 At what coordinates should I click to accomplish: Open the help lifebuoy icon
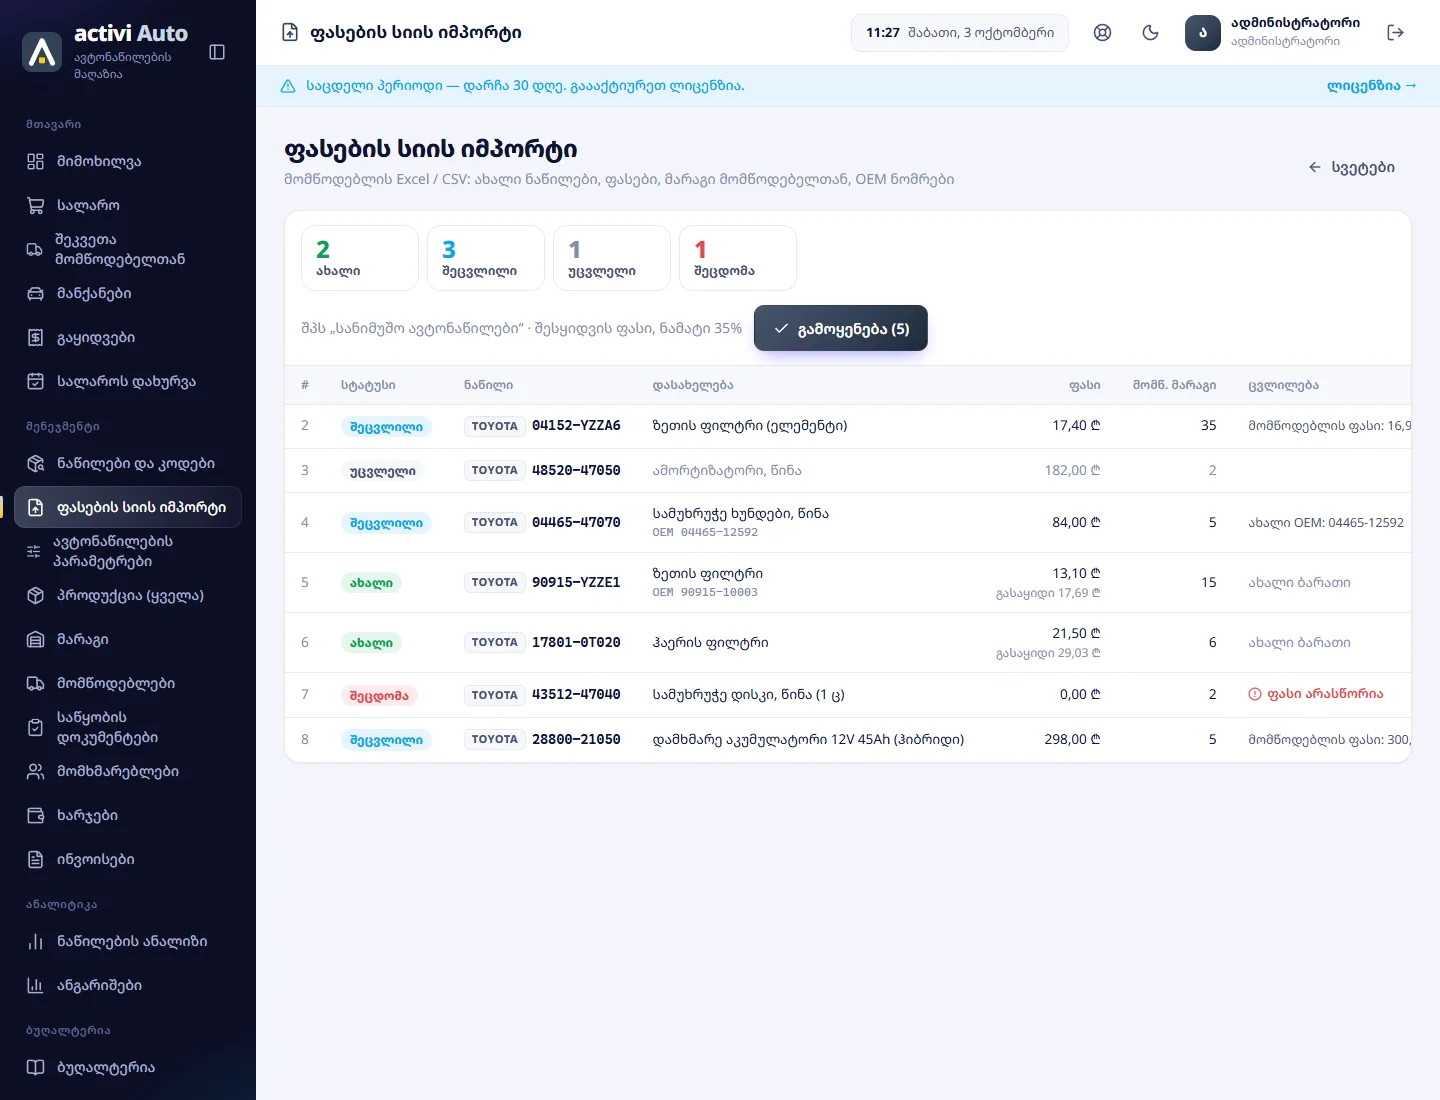pyautogui.click(x=1102, y=32)
